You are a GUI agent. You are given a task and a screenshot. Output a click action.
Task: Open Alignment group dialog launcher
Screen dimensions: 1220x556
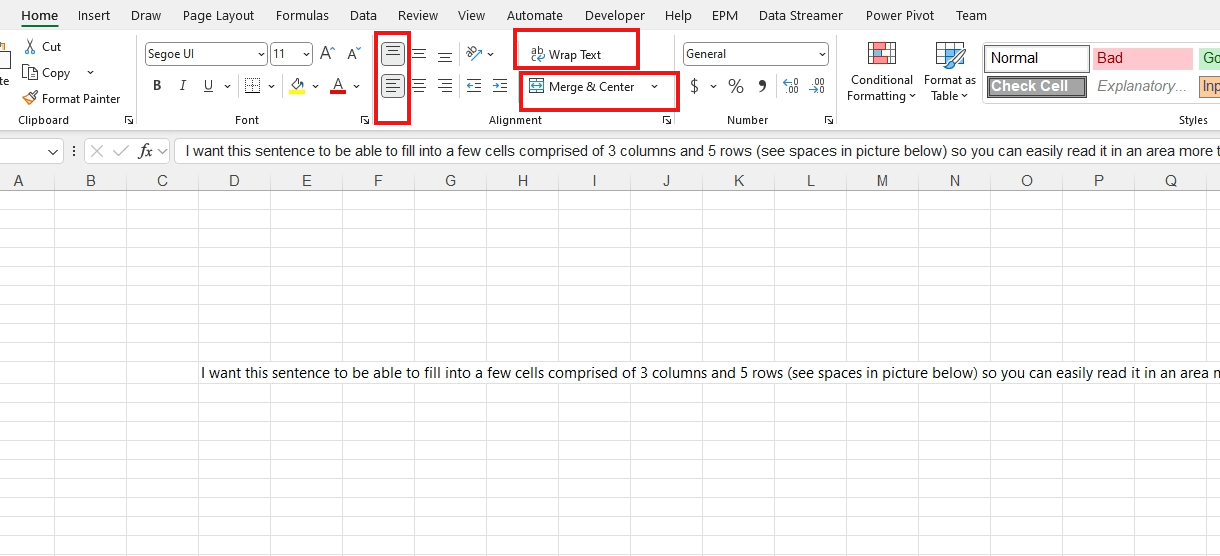pyautogui.click(x=667, y=120)
